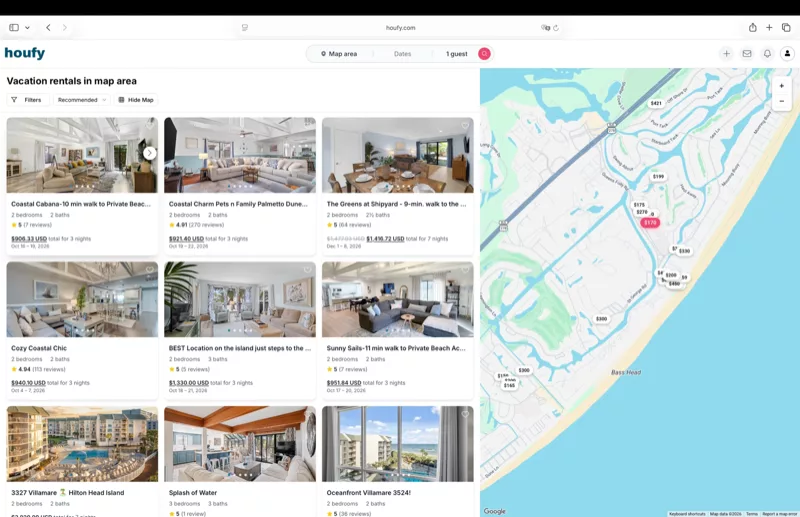This screenshot has height=517, width=800.
Task: Click the houfy.com address field
Action: [x=401, y=28]
